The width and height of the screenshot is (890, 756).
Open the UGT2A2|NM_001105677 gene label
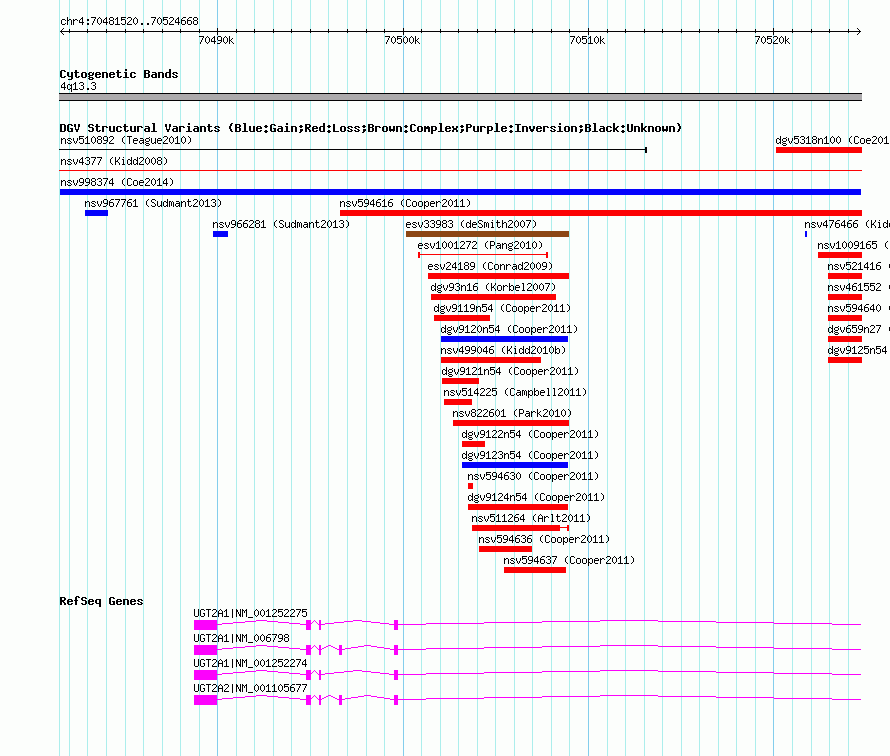(x=250, y=688)
